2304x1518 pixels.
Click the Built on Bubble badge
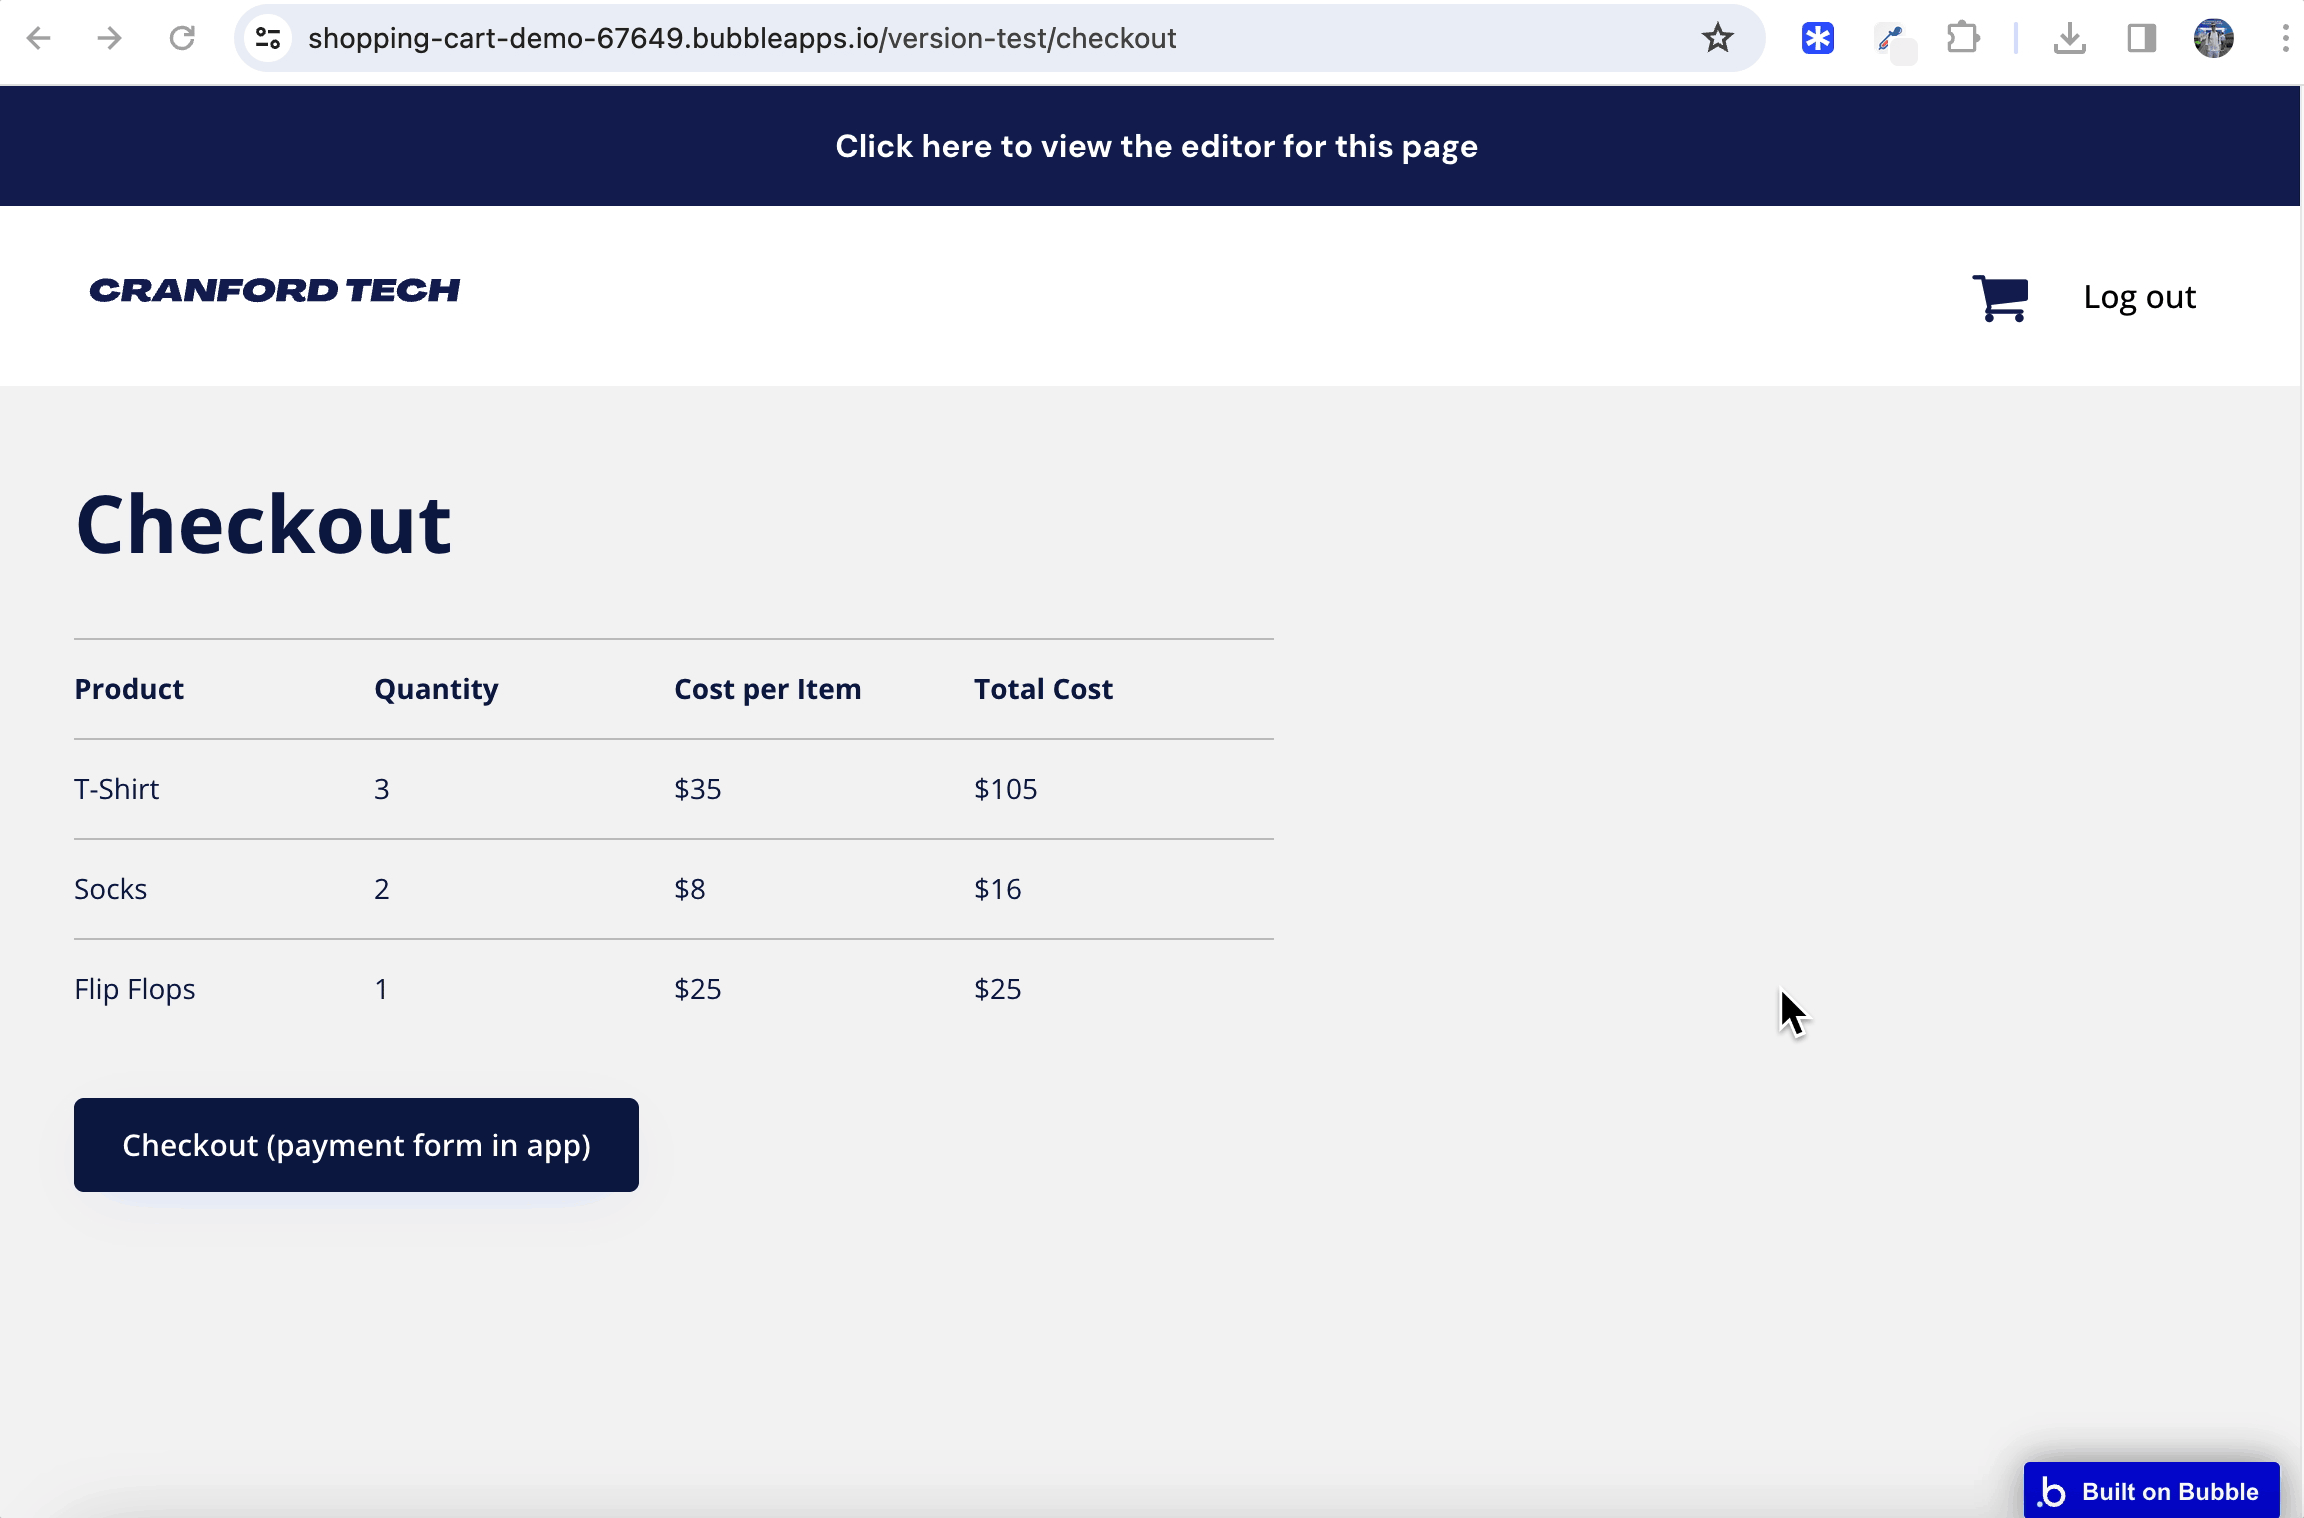coord(2152,1491)
